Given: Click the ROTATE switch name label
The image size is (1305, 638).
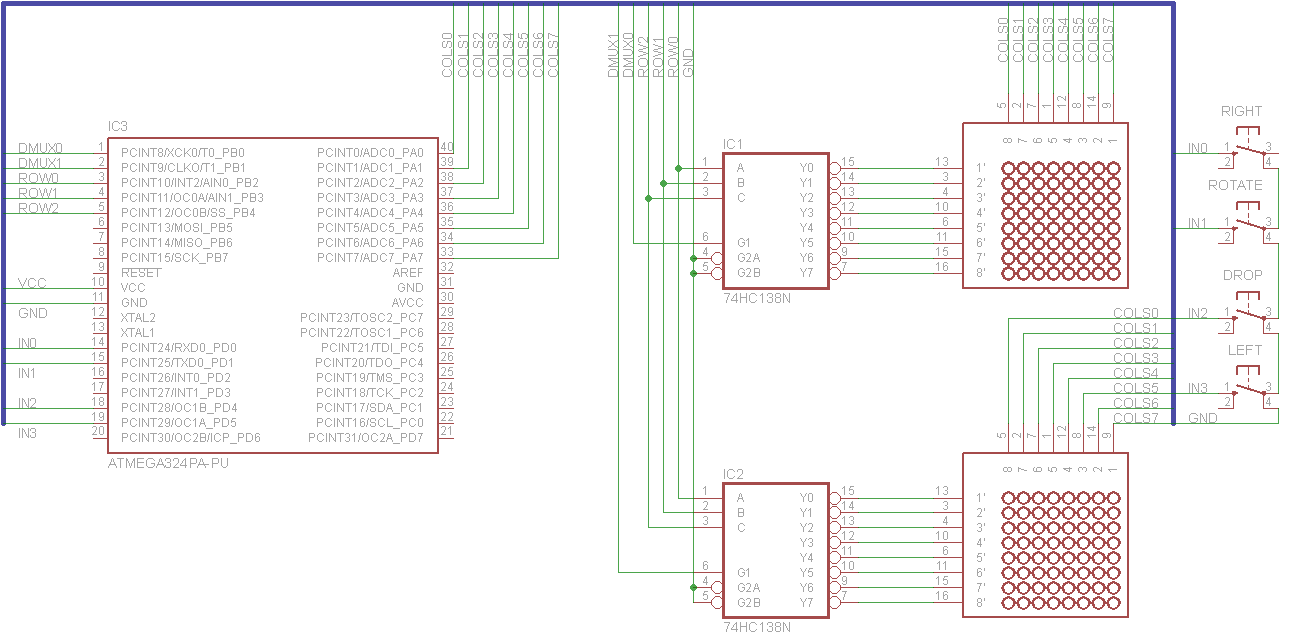Looking at the screenshot, I should (x=1235, y=185).
